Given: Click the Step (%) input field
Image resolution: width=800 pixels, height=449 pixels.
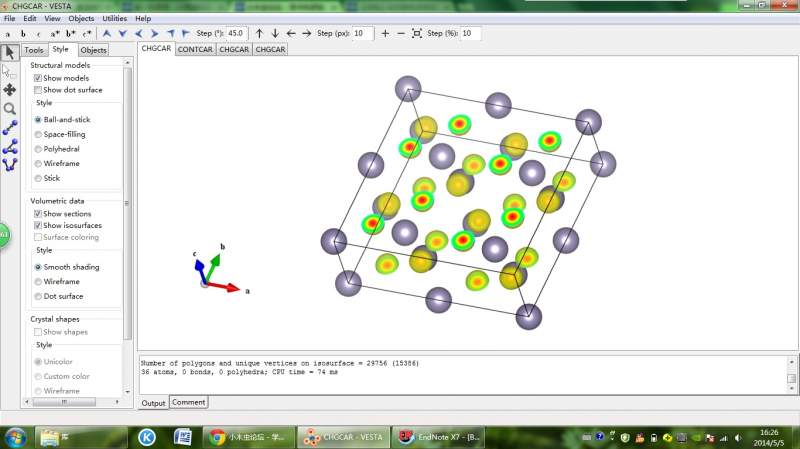Looking at the screenshot, I should coord(470,34).
